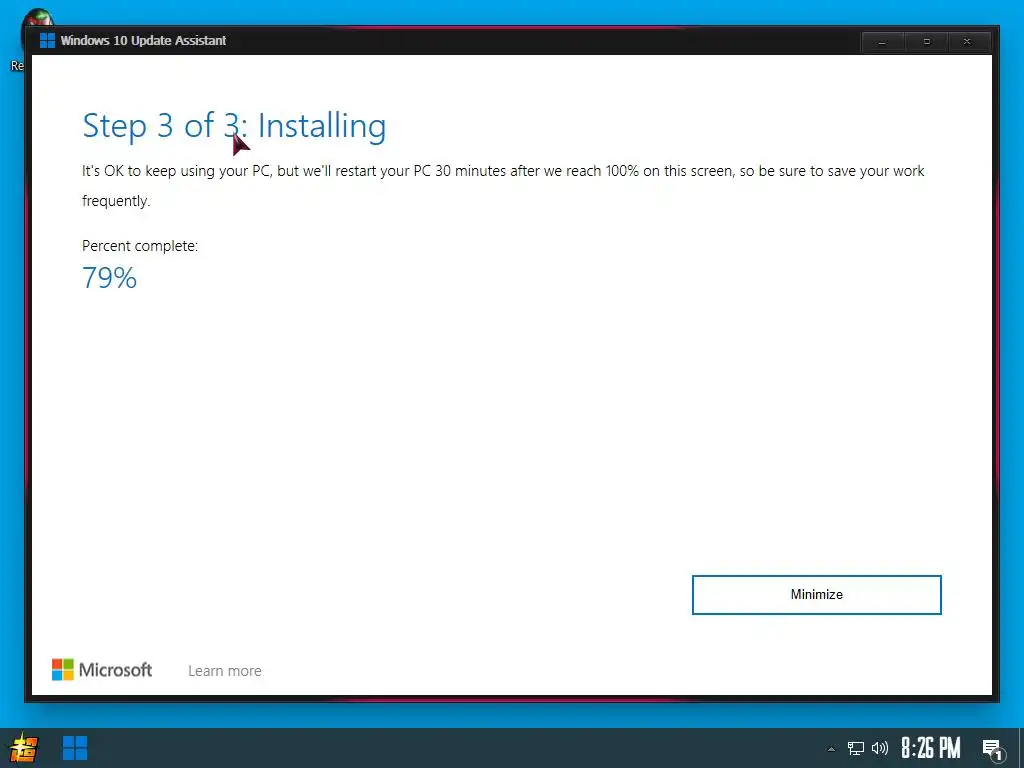
Task: Click the Show desktop strip at the taskbar end
Action: [1021, 748]
